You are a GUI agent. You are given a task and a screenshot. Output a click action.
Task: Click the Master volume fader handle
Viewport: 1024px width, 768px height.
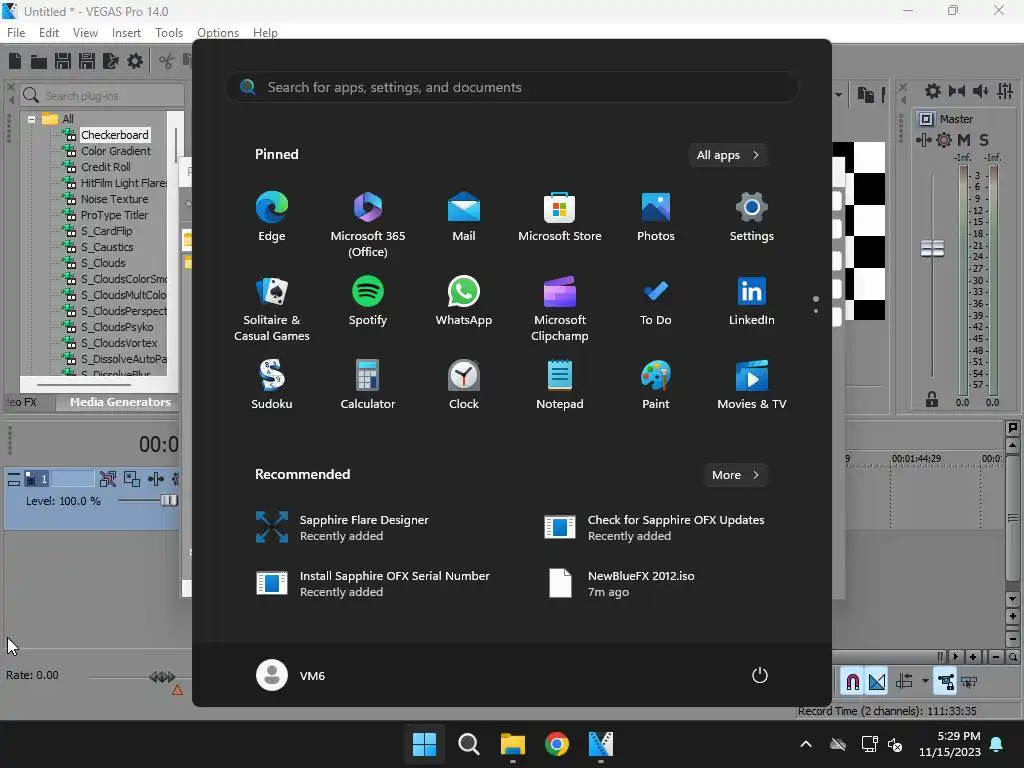pos(932,248)
